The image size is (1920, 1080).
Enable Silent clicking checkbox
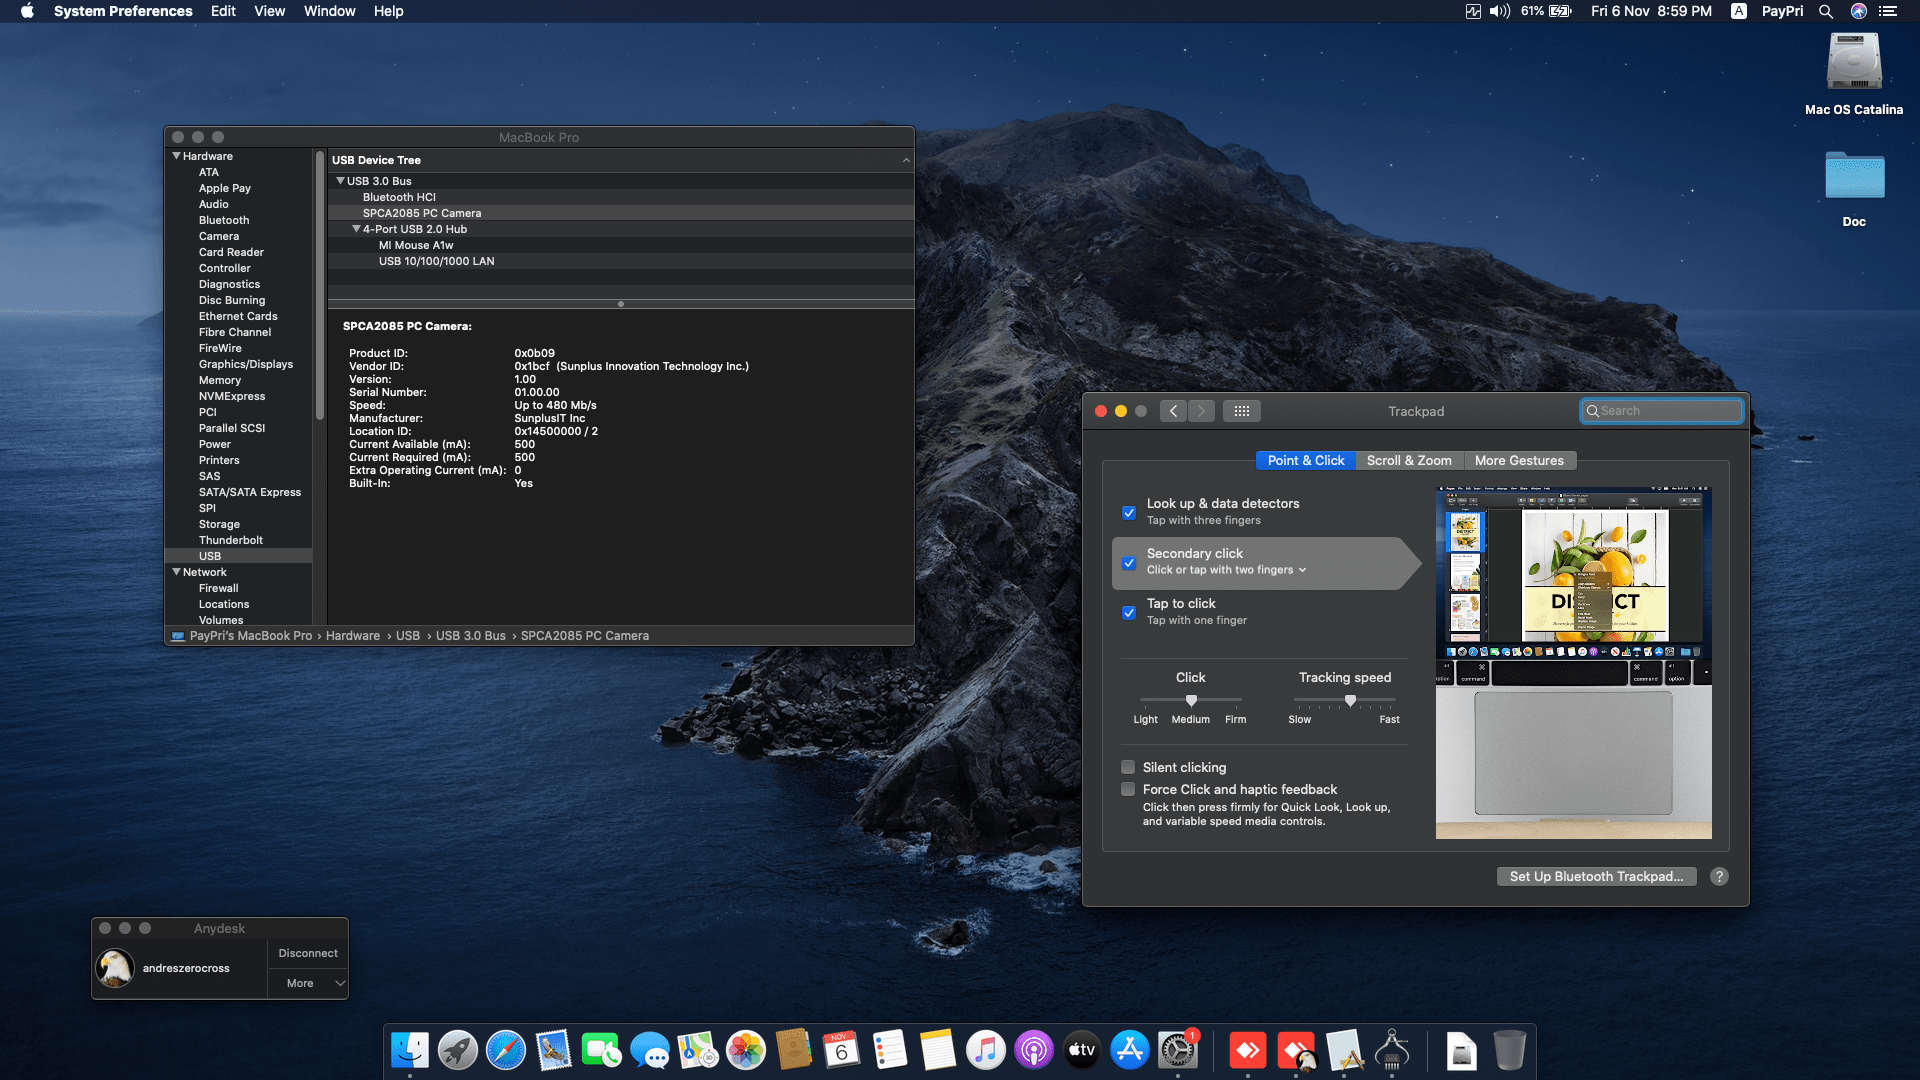[1129, 767]
